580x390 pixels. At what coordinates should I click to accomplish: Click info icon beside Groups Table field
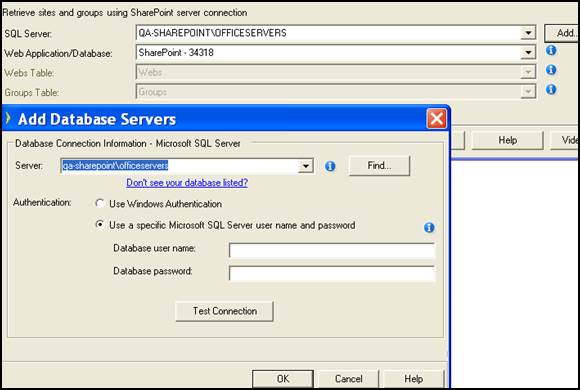(551, 89)
